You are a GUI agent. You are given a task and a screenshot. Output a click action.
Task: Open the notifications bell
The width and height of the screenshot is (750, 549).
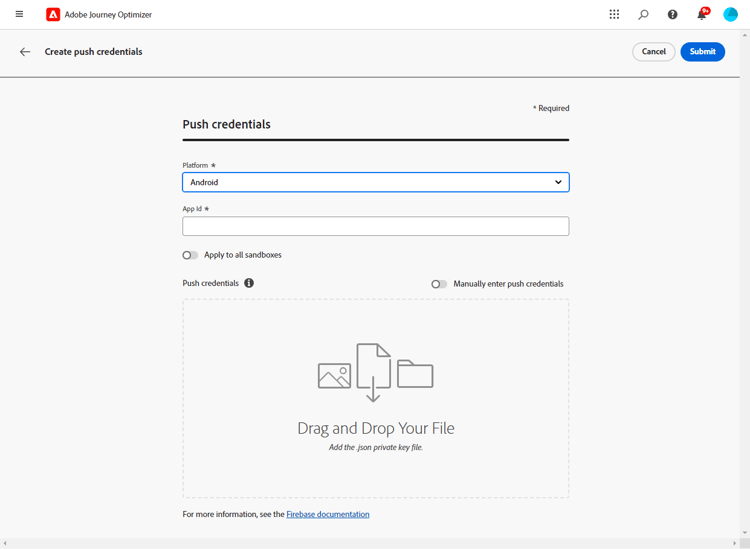coord(702,14)
